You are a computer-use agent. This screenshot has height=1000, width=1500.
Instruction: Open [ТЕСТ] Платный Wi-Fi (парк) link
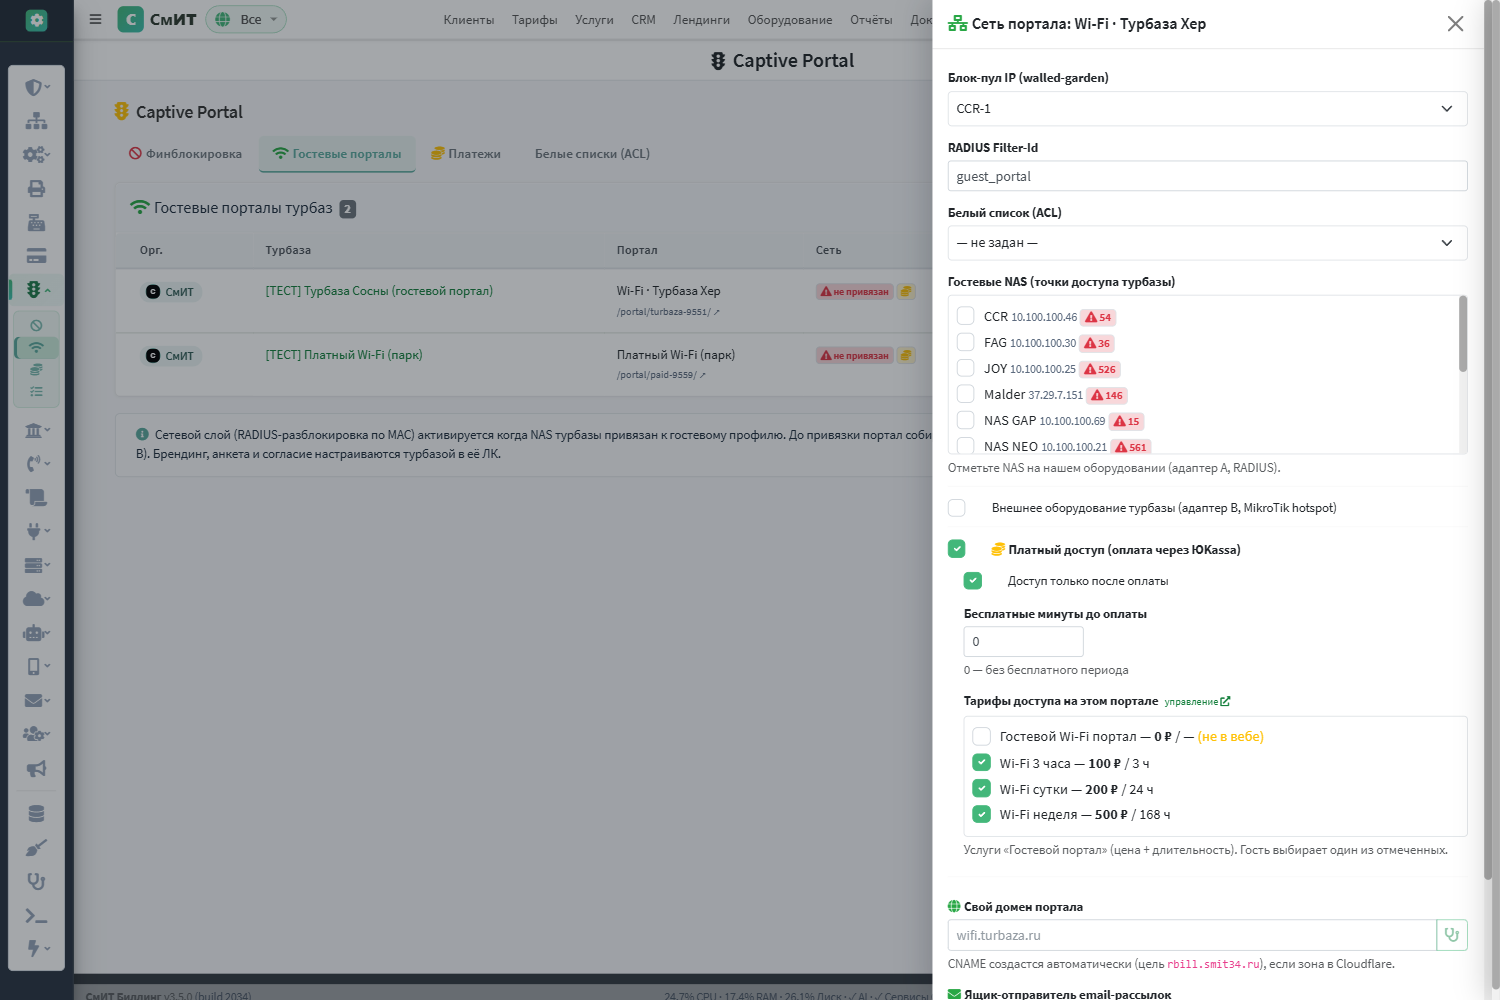[x=344, y=355]
